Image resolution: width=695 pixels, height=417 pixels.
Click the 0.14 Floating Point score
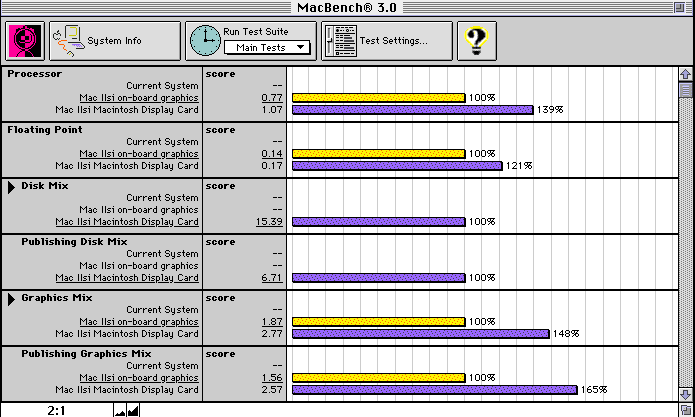coord(272,154)
